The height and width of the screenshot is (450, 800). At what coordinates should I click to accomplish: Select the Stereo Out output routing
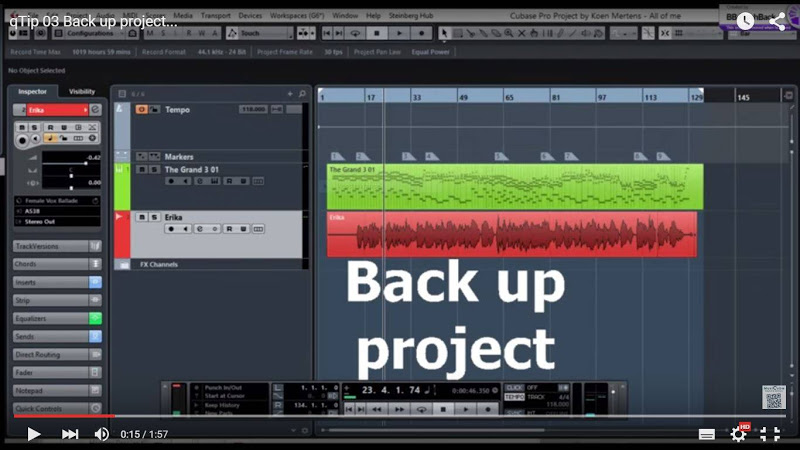tap(57, 221)
